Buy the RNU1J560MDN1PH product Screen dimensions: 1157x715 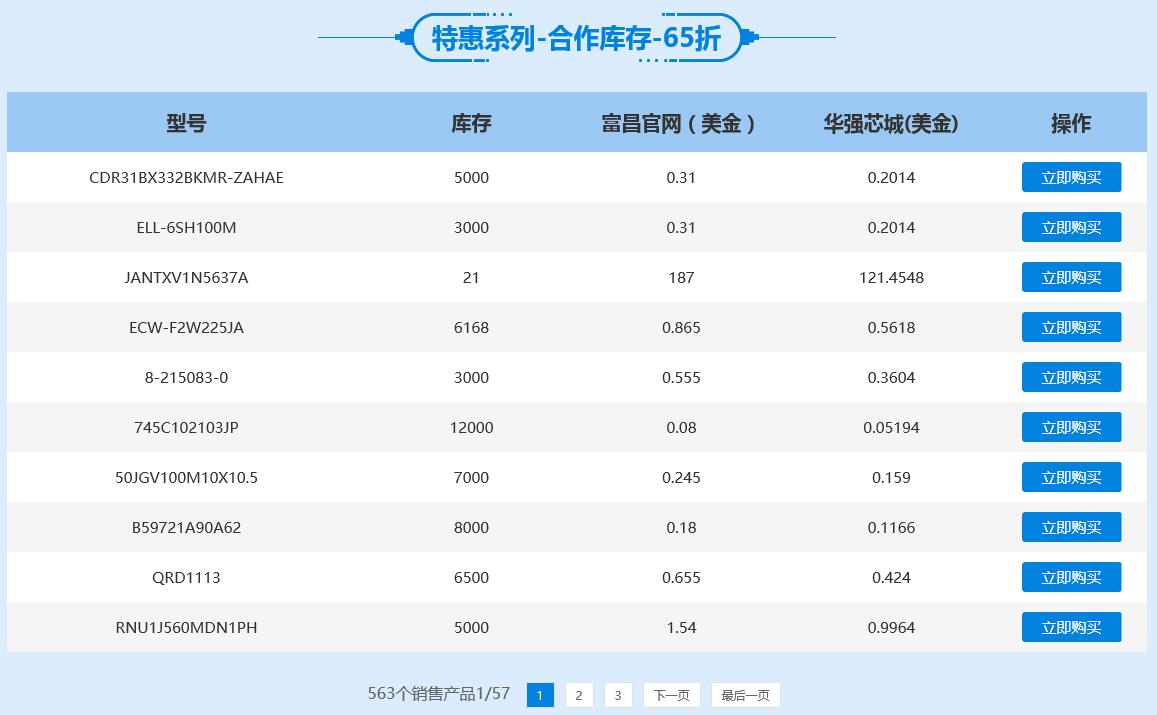[1071, 627]
